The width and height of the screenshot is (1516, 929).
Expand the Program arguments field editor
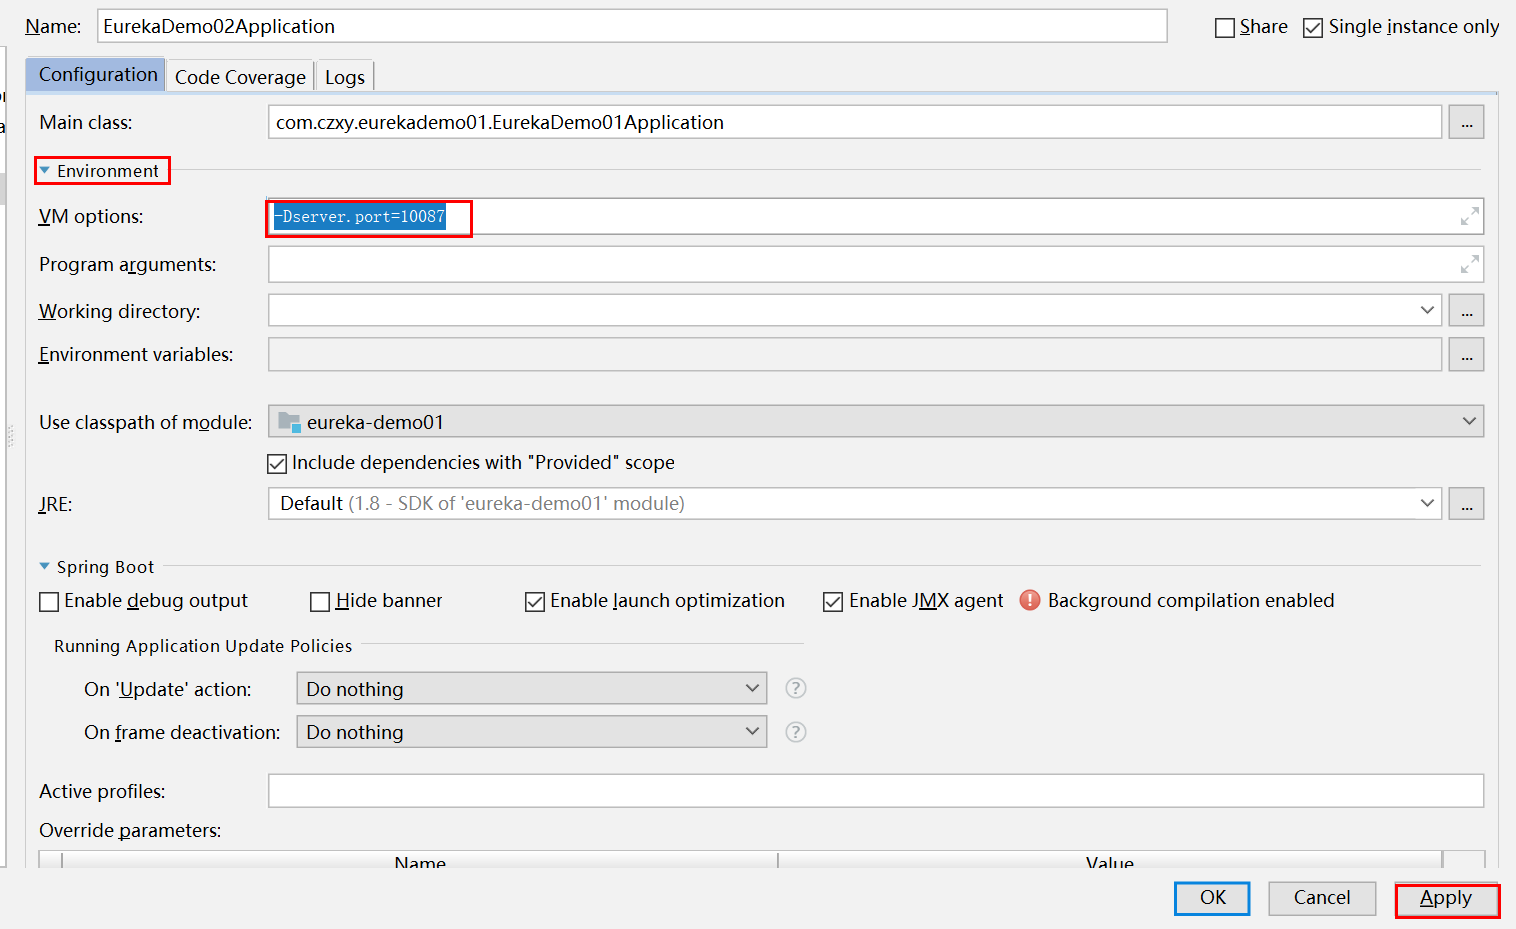(x=1469, y=264)
